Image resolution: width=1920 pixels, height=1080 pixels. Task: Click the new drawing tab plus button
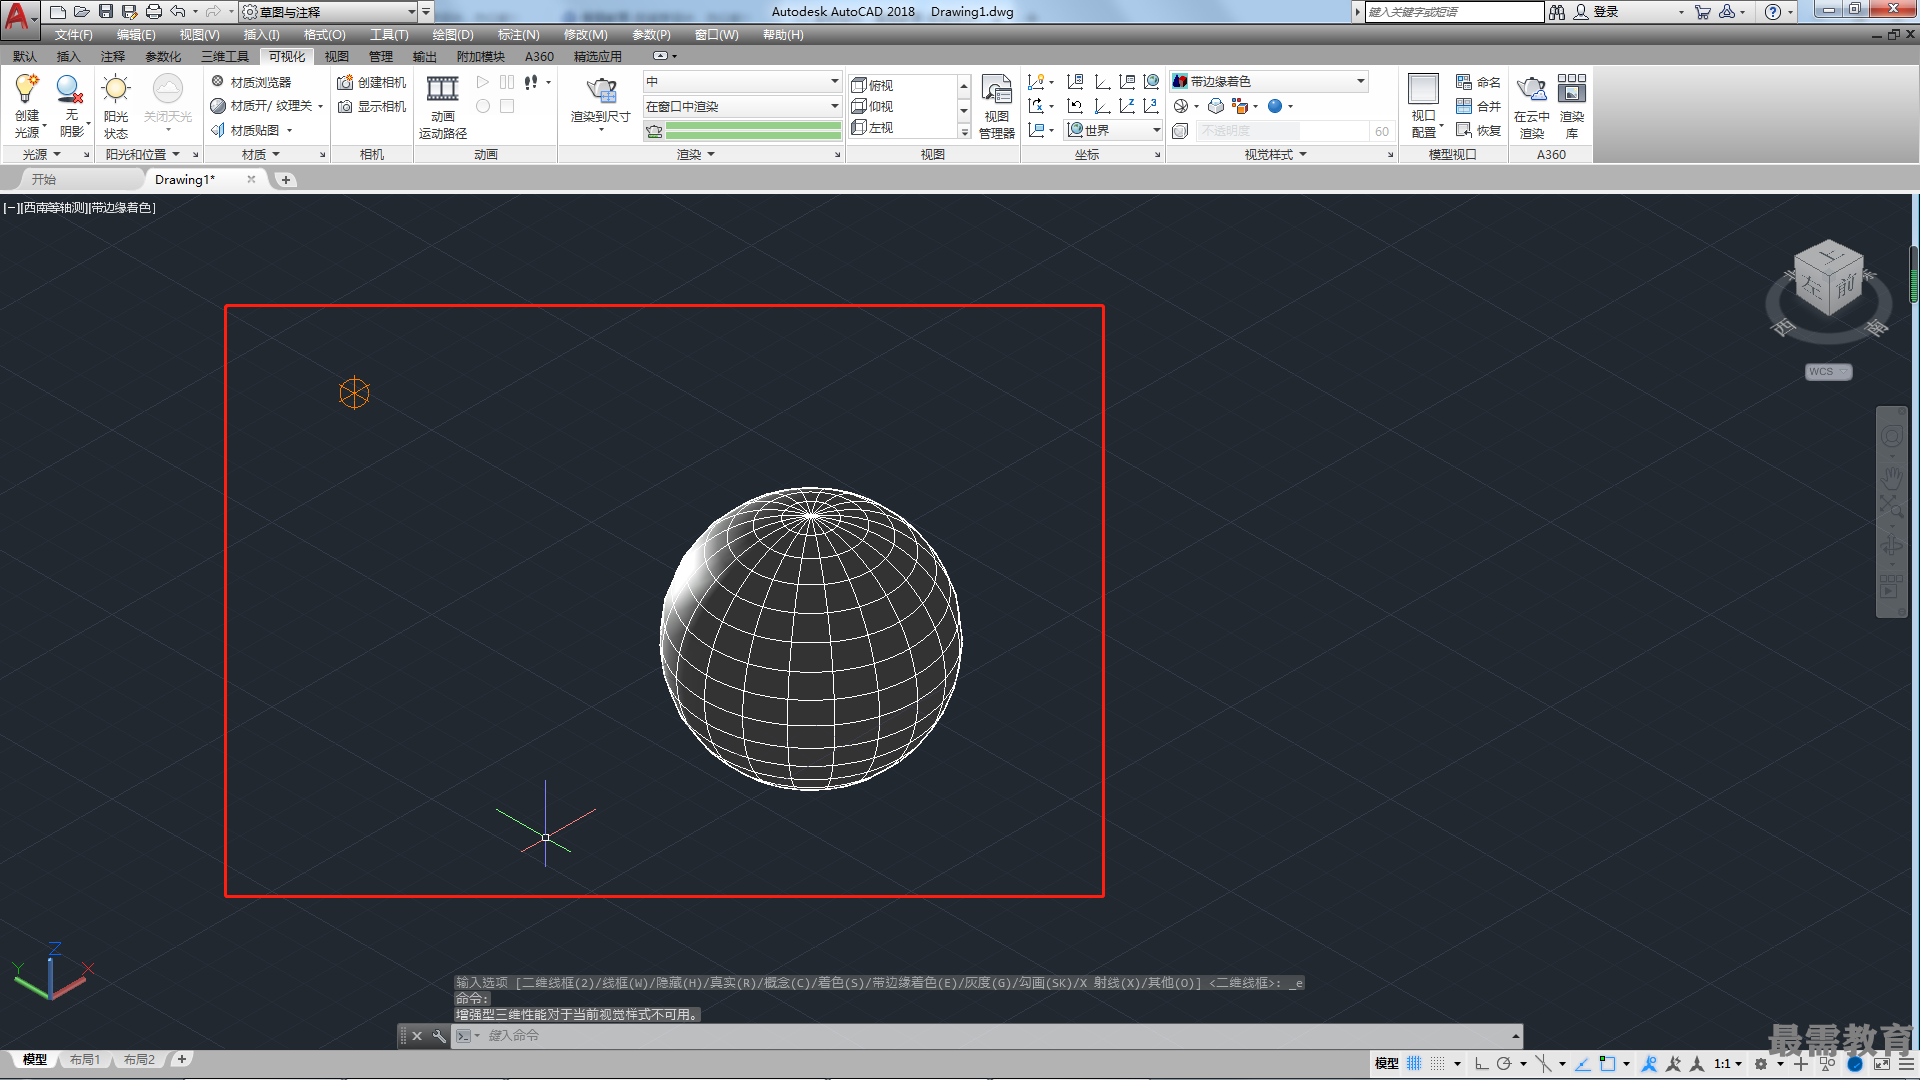(x=286, y=180)
